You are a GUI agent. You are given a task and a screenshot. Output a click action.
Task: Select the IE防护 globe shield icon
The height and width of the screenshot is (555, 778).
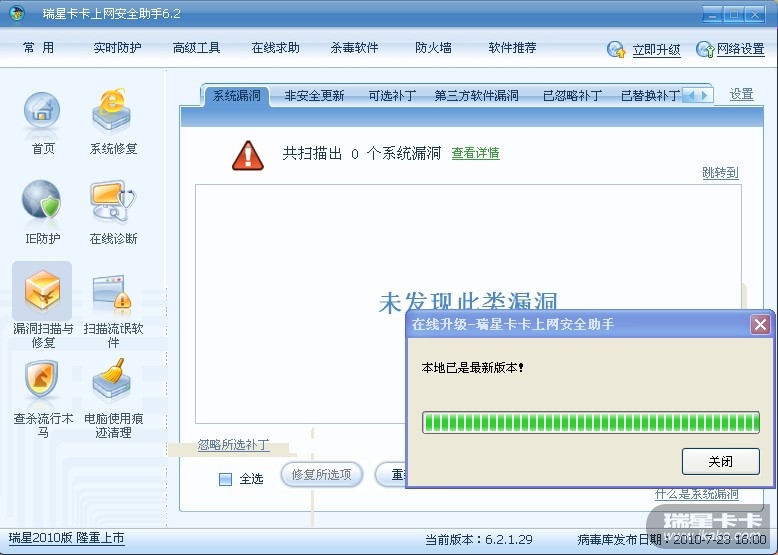pos(42,201)
